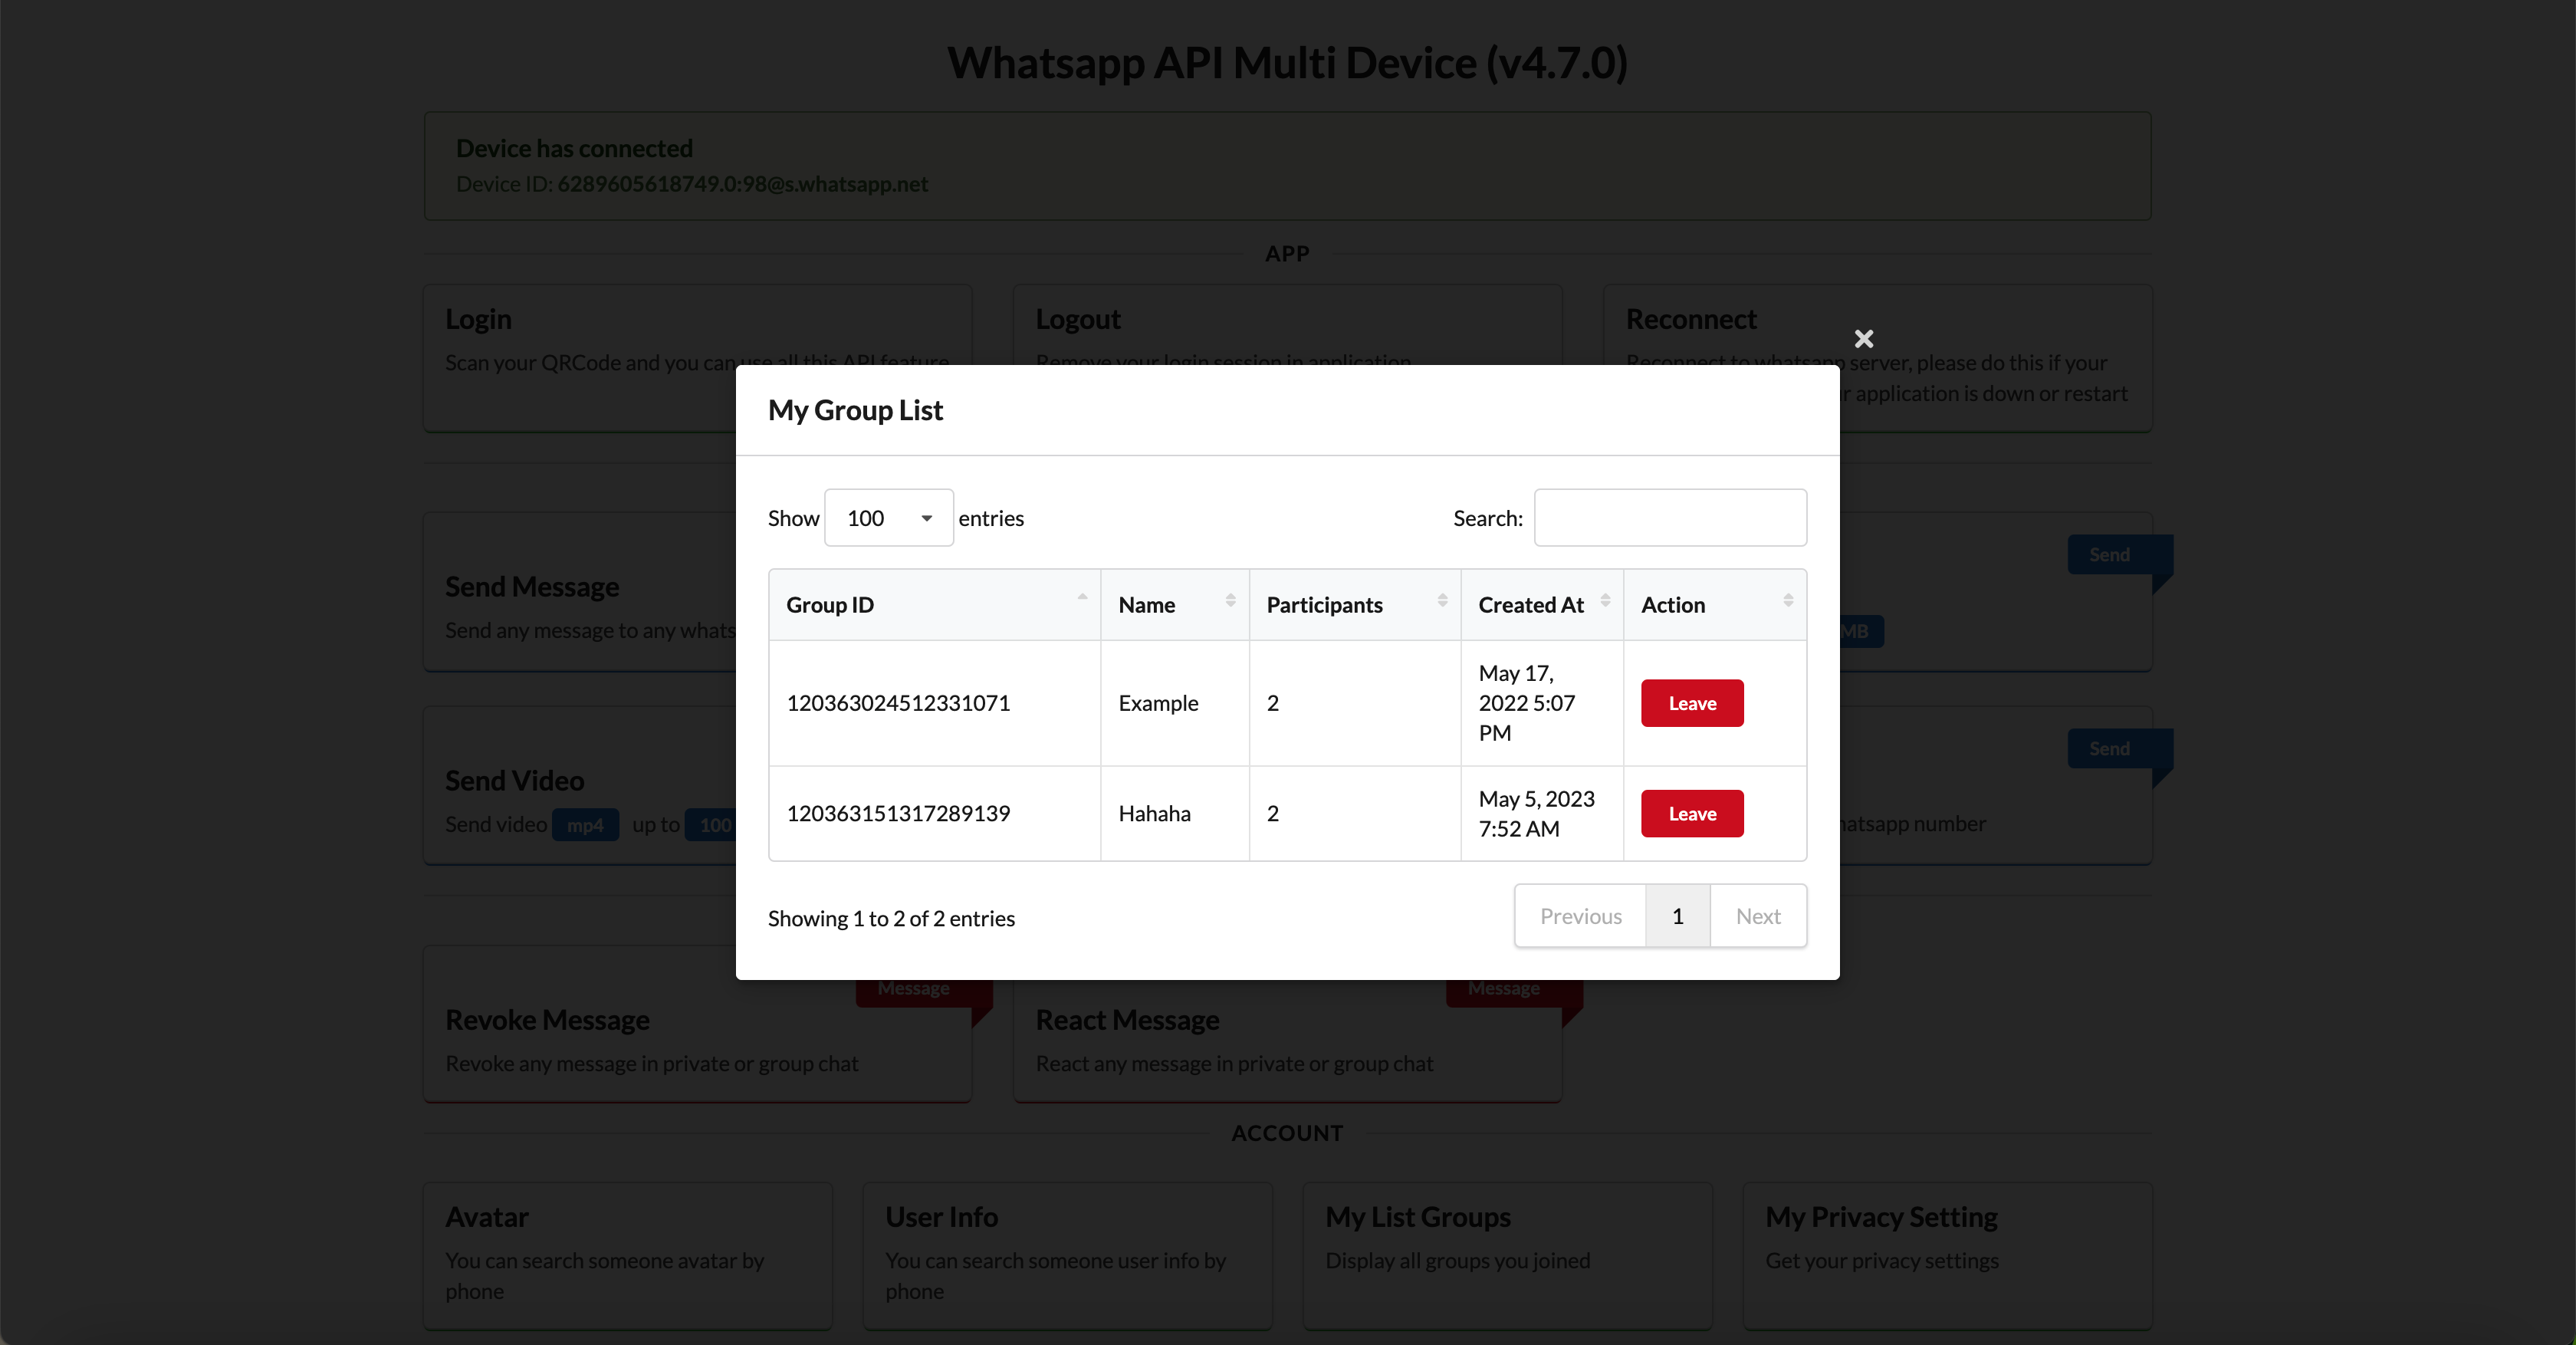
Task: Click group ID 120363024512331071 cell
Action: [x=898, y=703]
